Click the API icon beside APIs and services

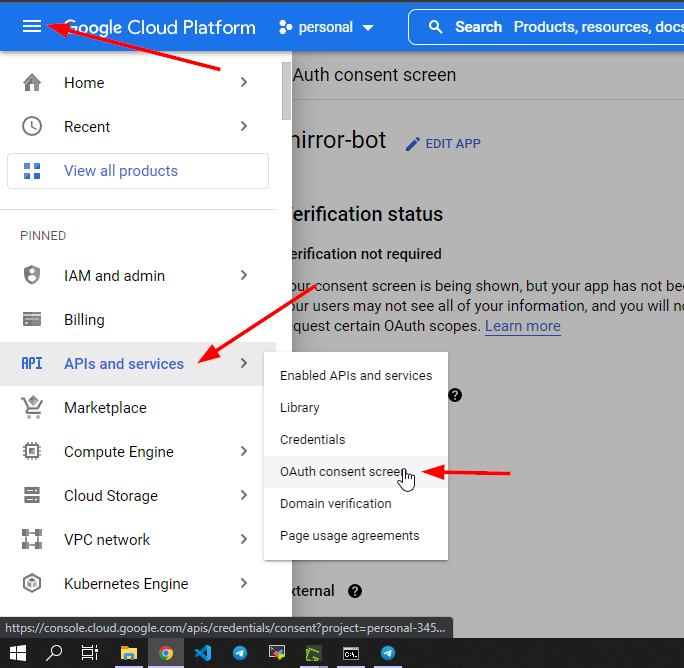[x=32, y=363]
